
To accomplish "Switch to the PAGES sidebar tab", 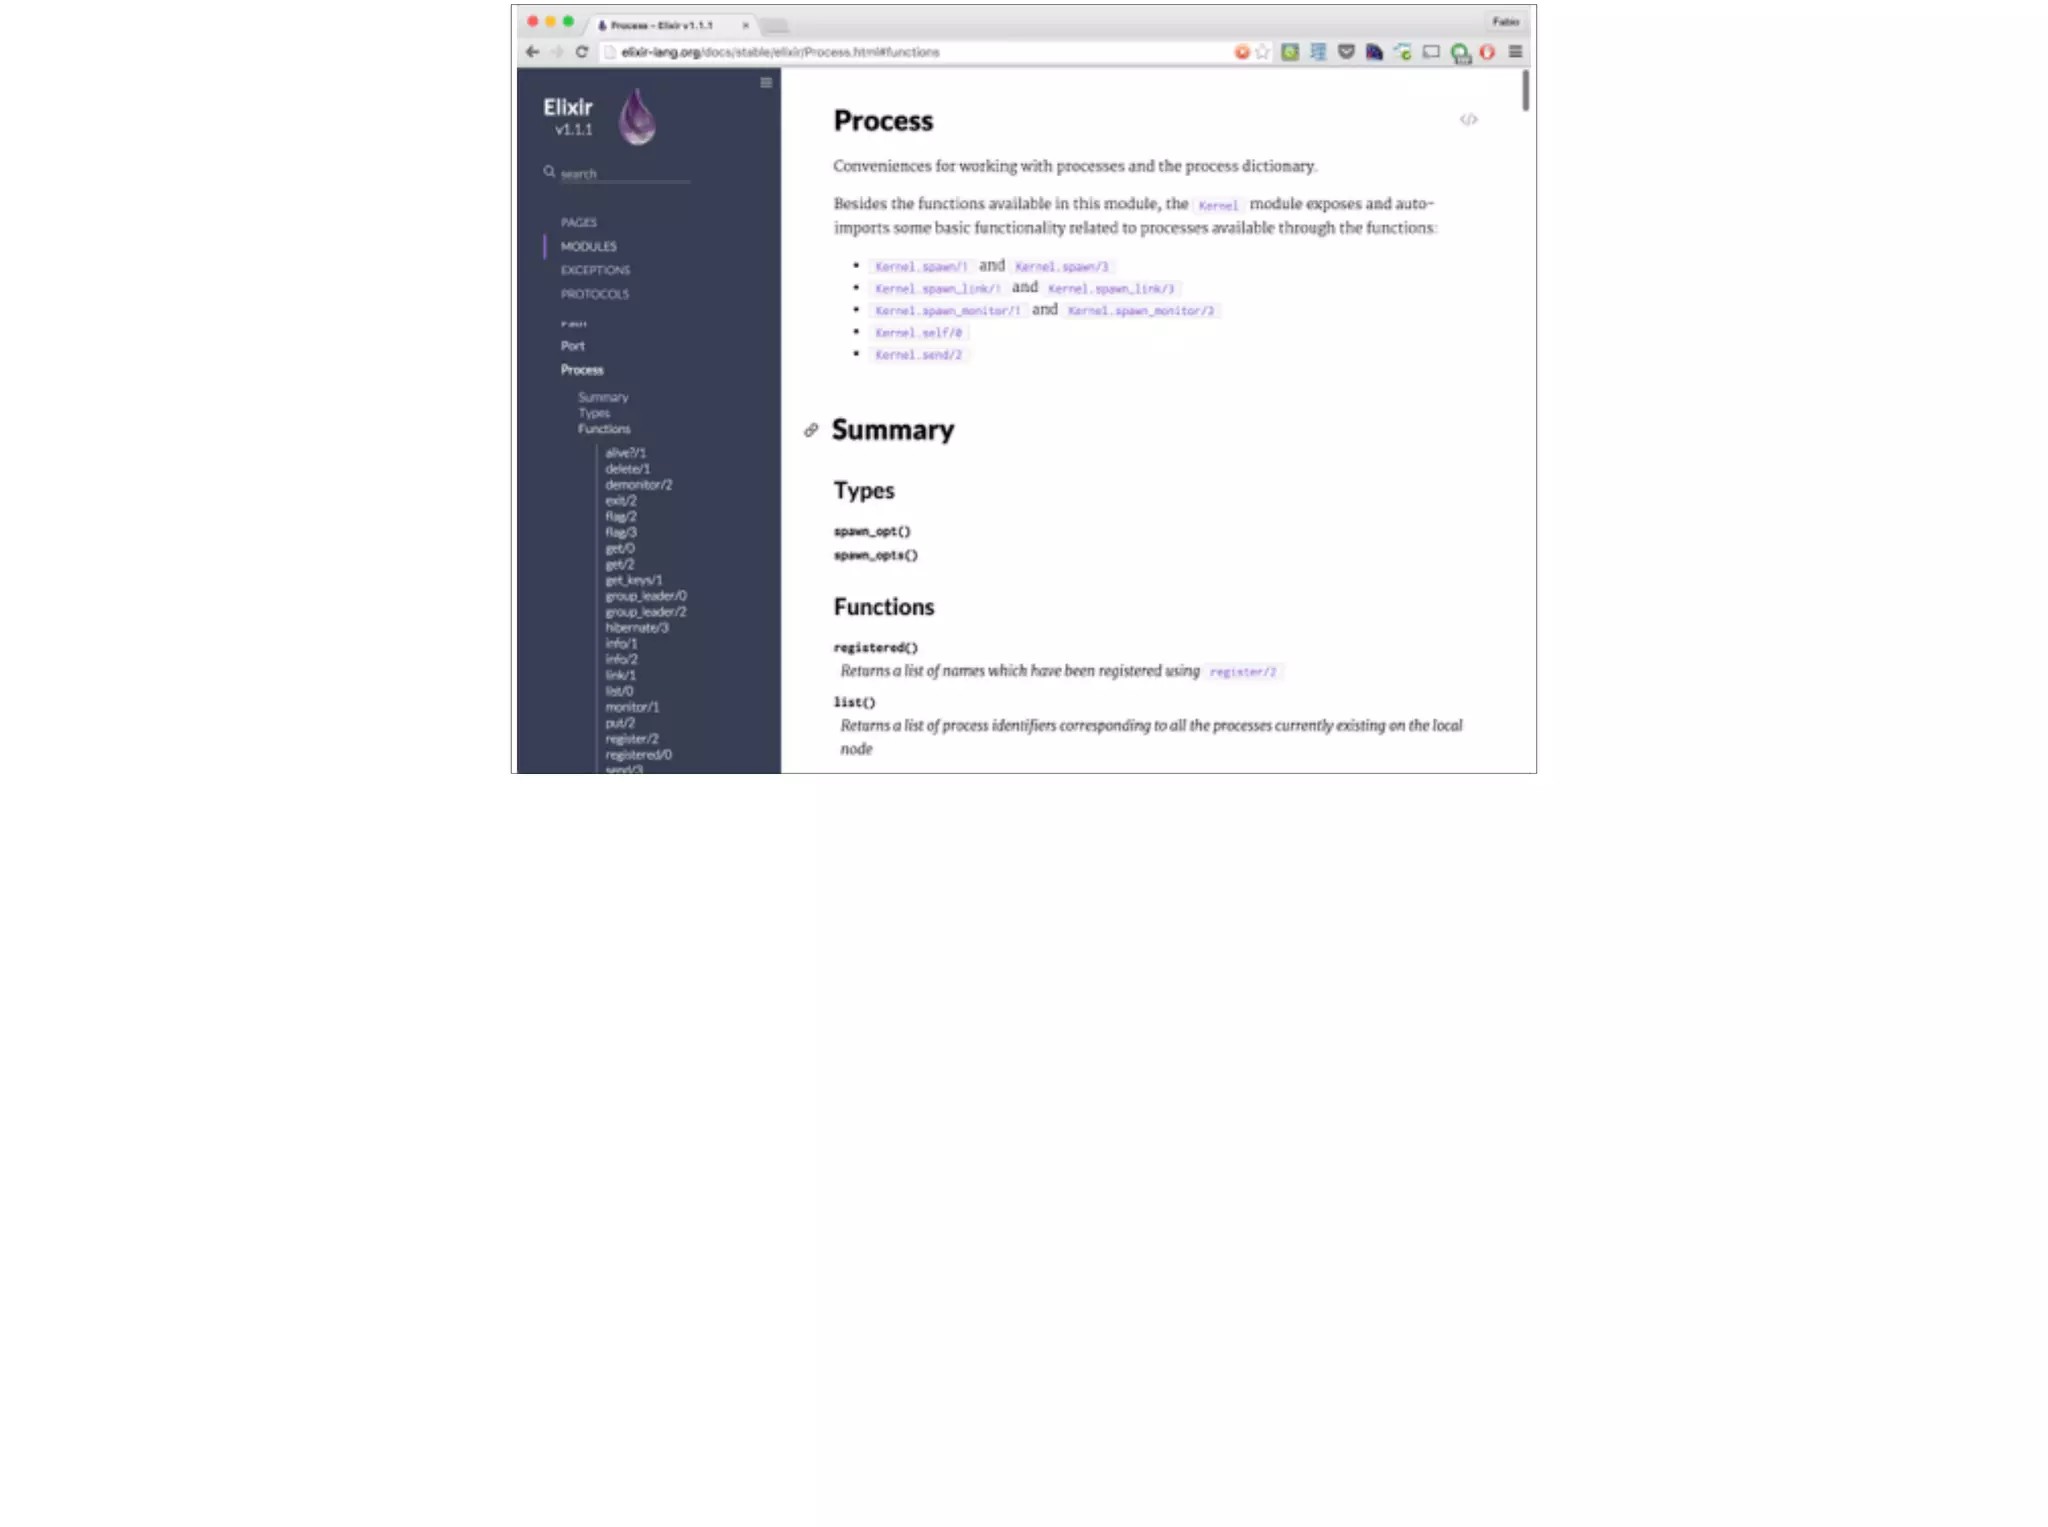I will [x=578, y=222].
